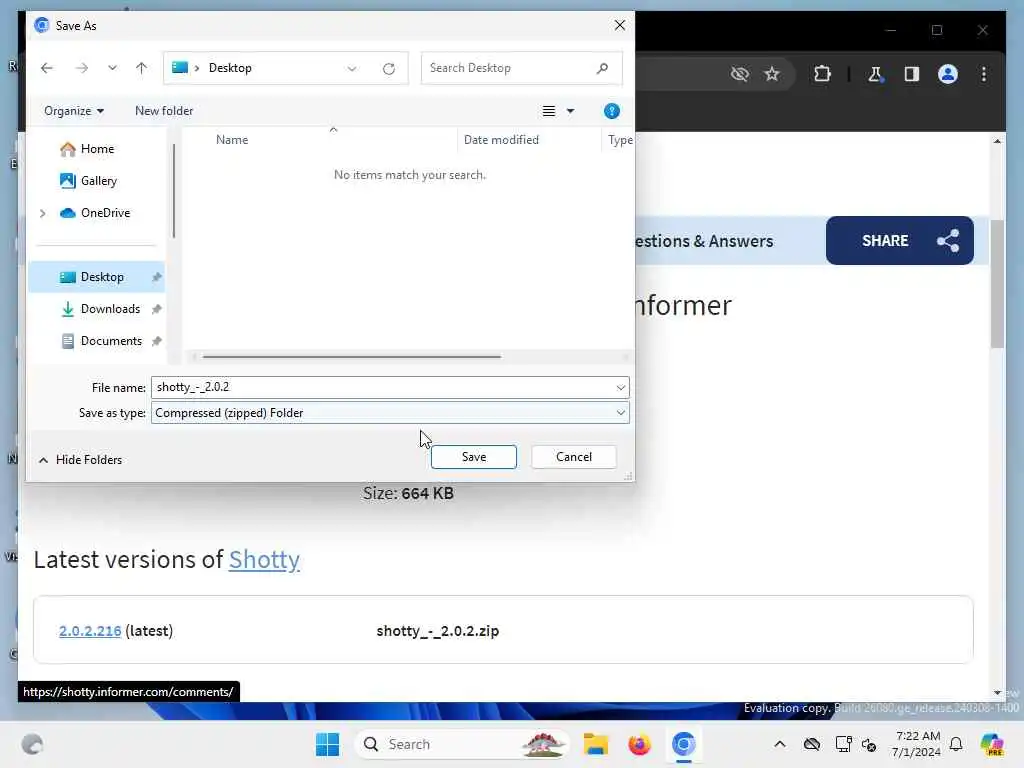Refresh the Desktop folder view

tap(389, 69)
